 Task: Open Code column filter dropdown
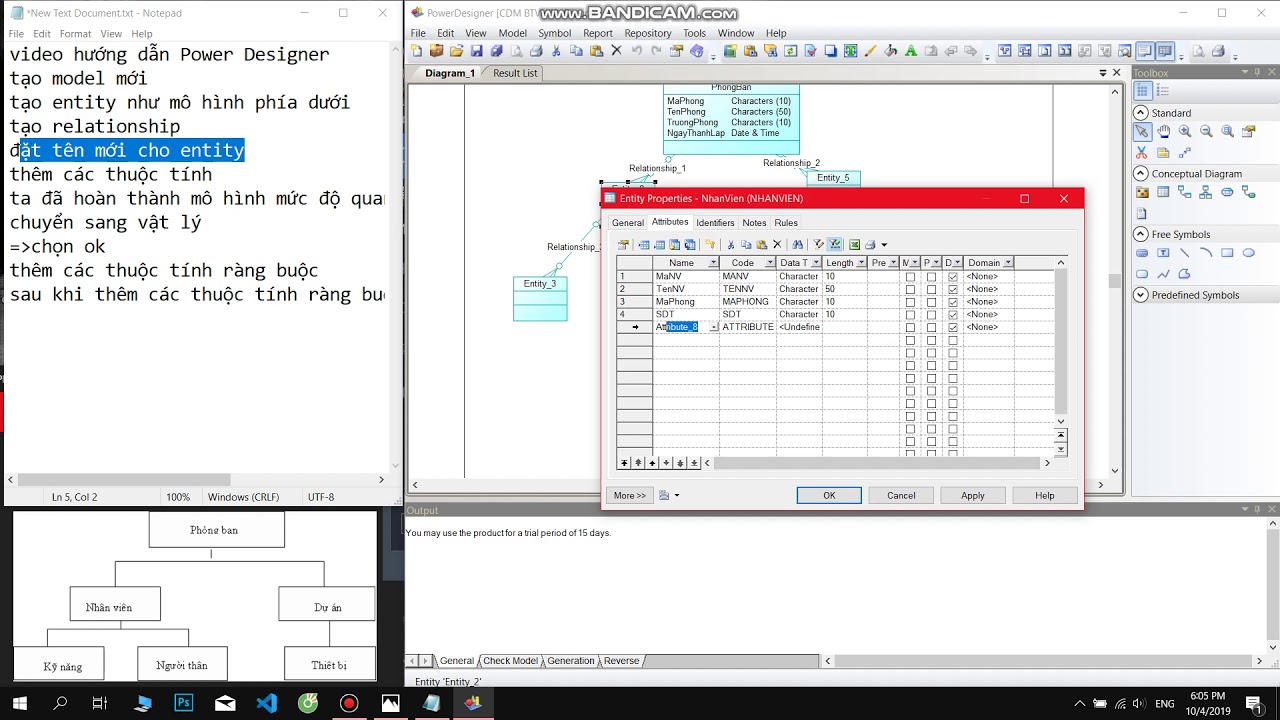pyautogui.click(x=770, y=263)
